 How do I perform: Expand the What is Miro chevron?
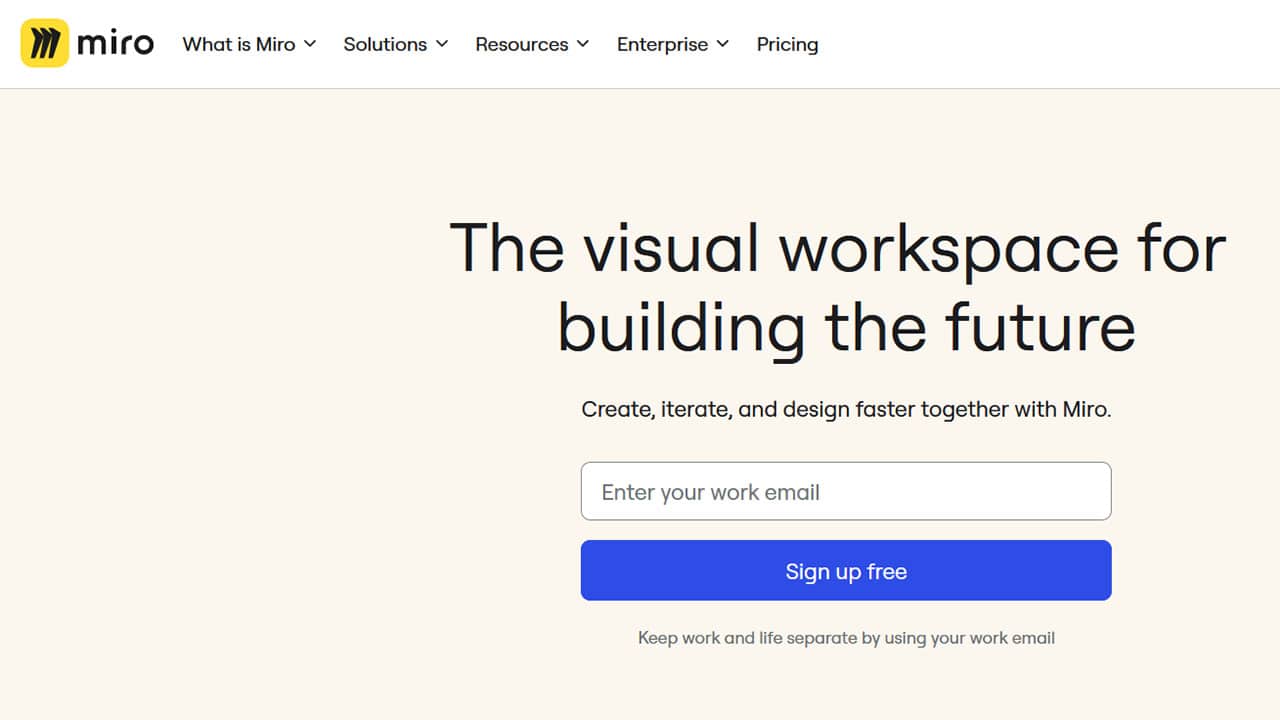pos(310,44)
